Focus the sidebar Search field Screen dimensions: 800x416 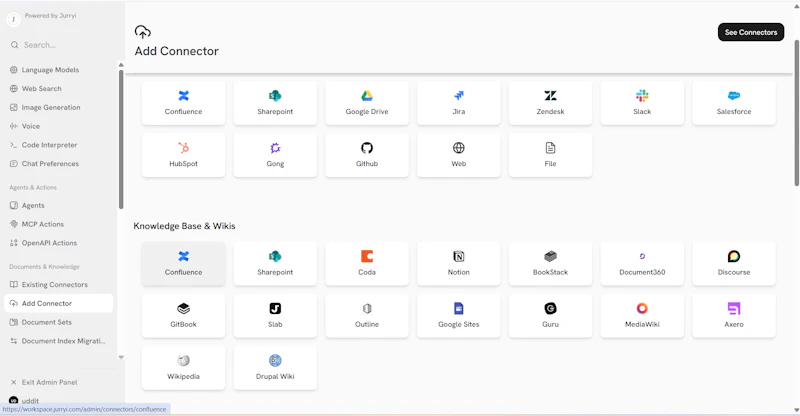tap(59, 45)
